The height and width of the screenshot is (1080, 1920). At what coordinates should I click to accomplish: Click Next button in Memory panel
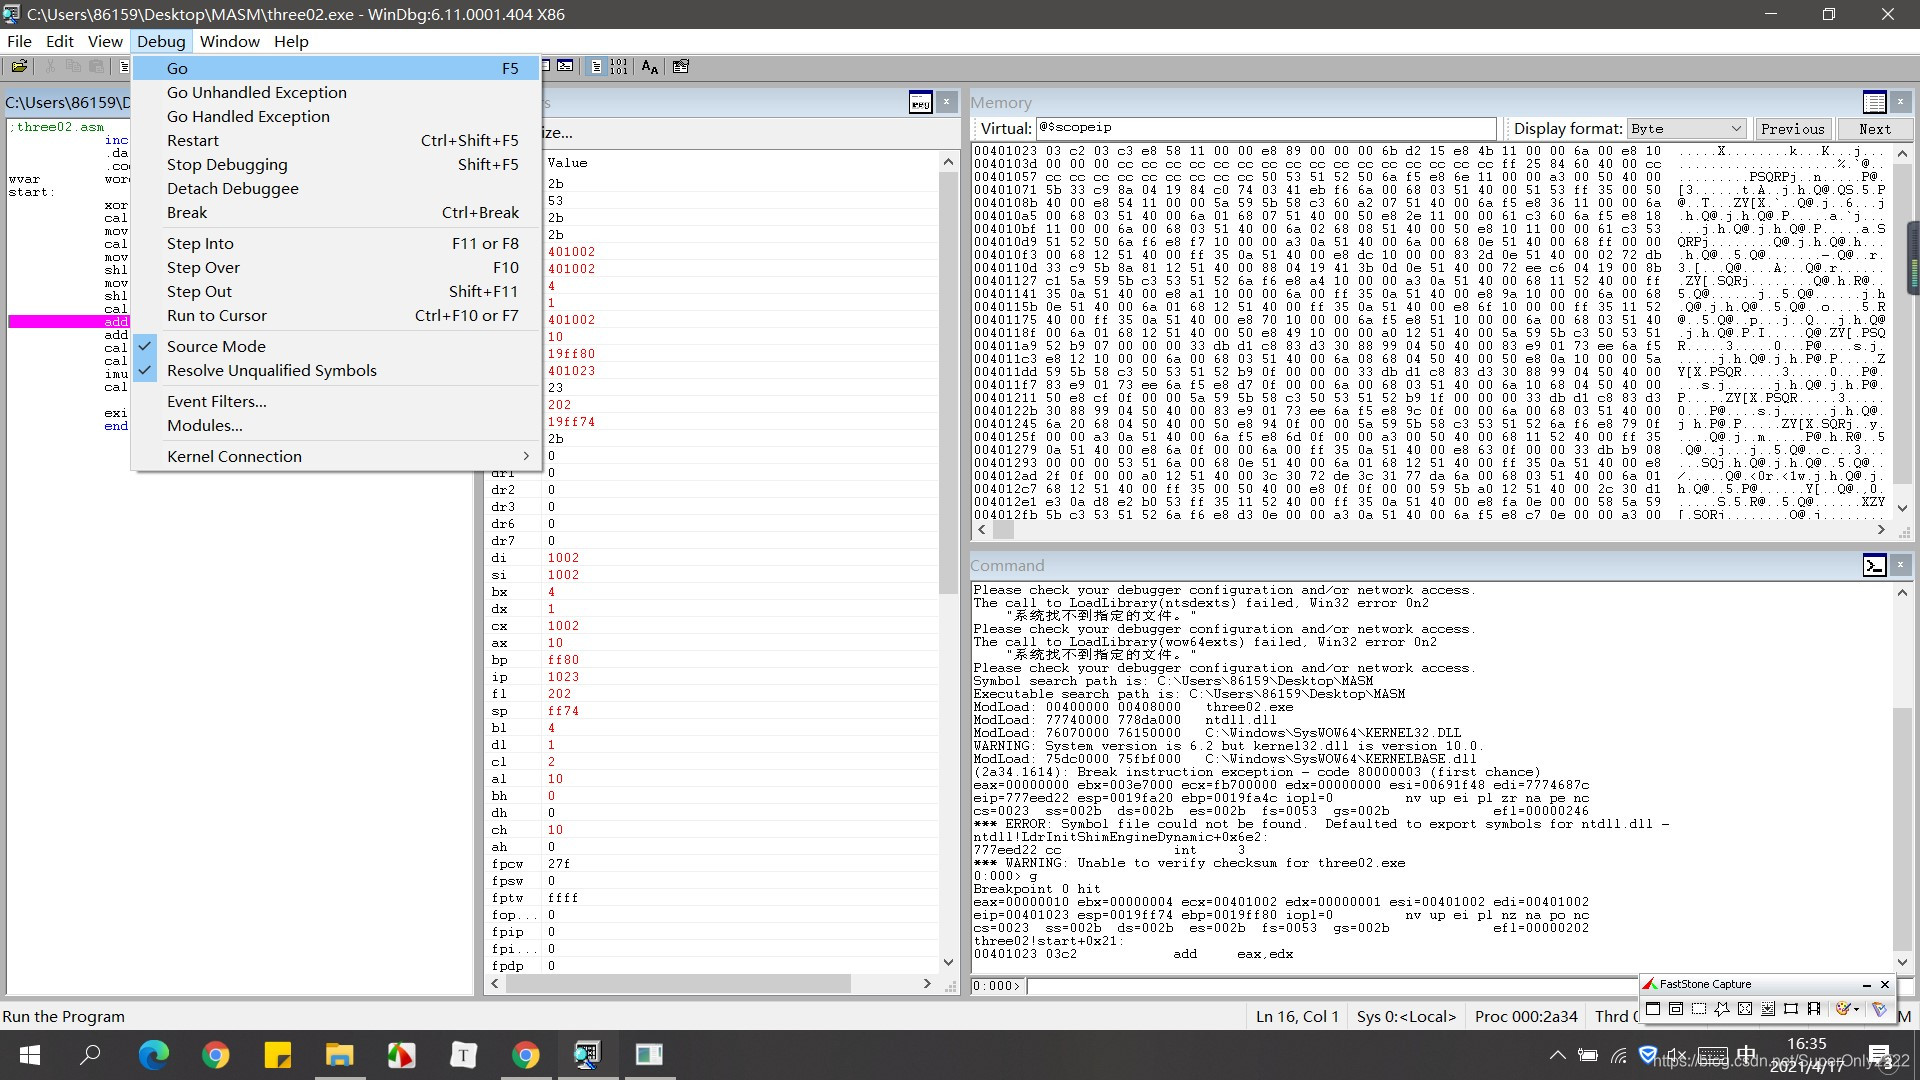click(1875, 129)
